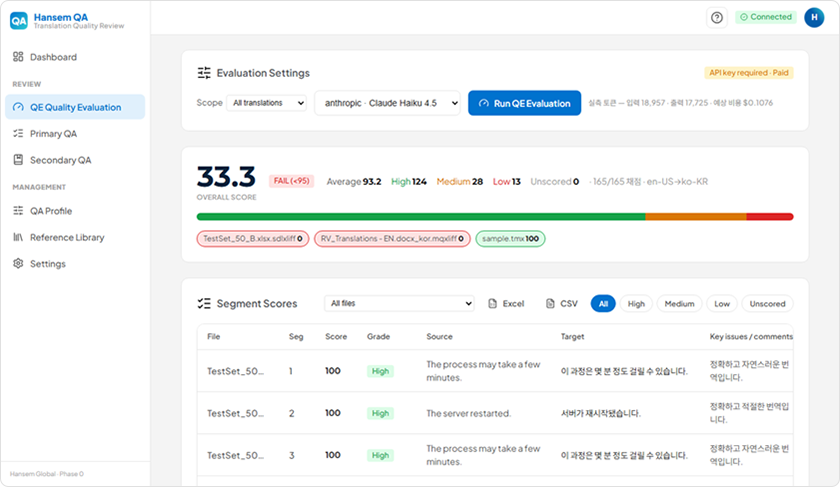The height and width of the screenshot is (487, 840).
Task: Click High grade badge in segment 2 row
Action: (380, 413)
